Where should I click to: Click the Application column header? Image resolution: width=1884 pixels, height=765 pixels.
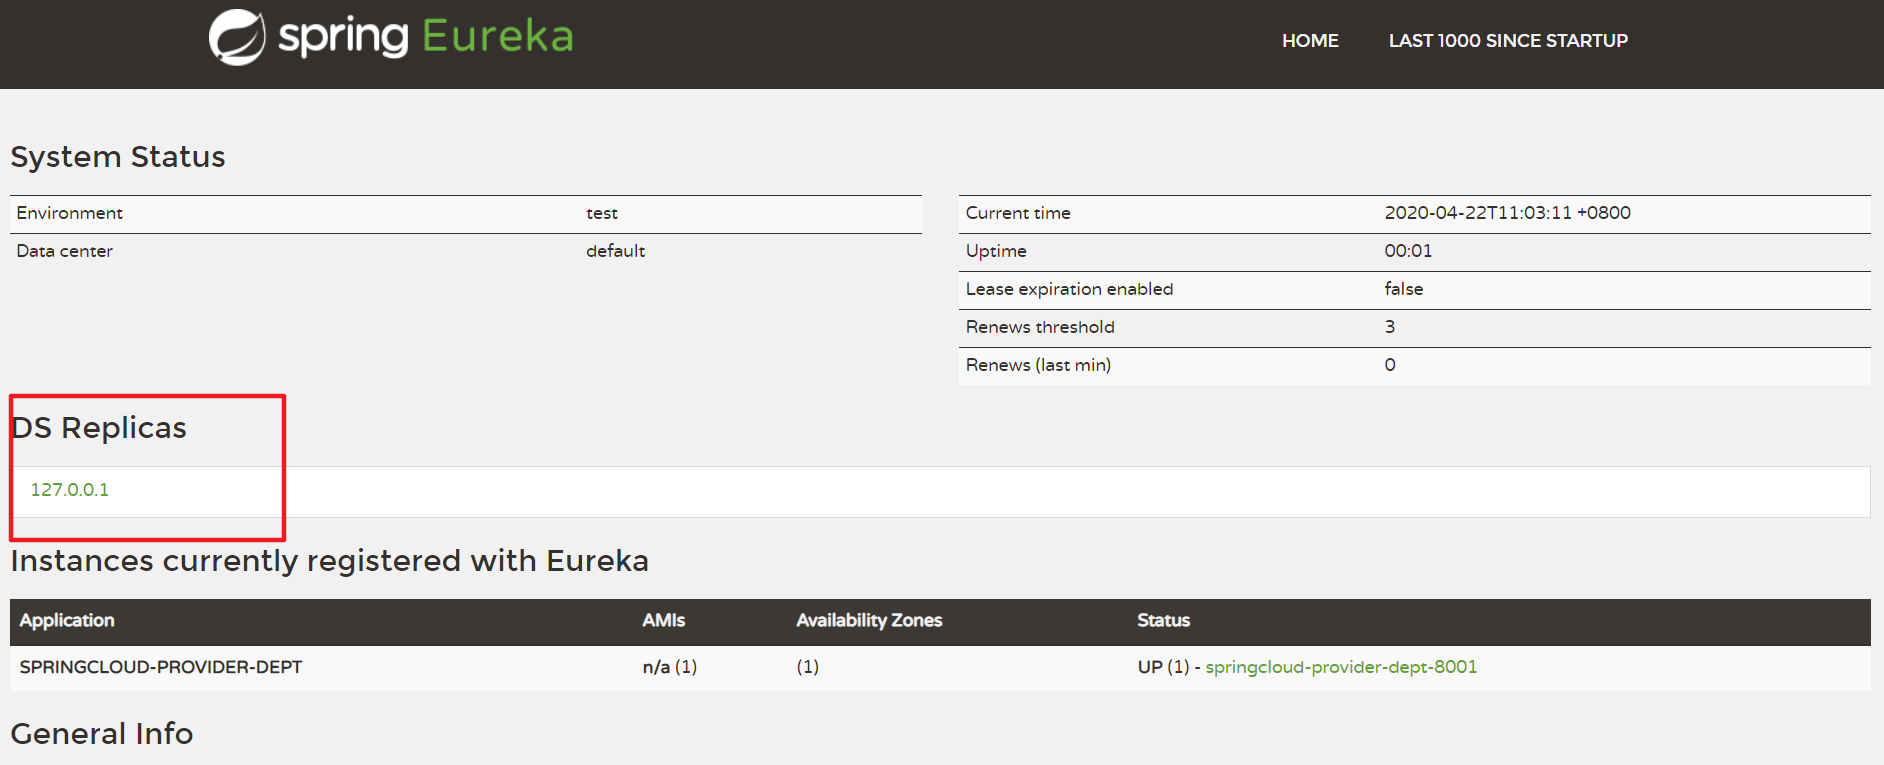pos(67,621)
